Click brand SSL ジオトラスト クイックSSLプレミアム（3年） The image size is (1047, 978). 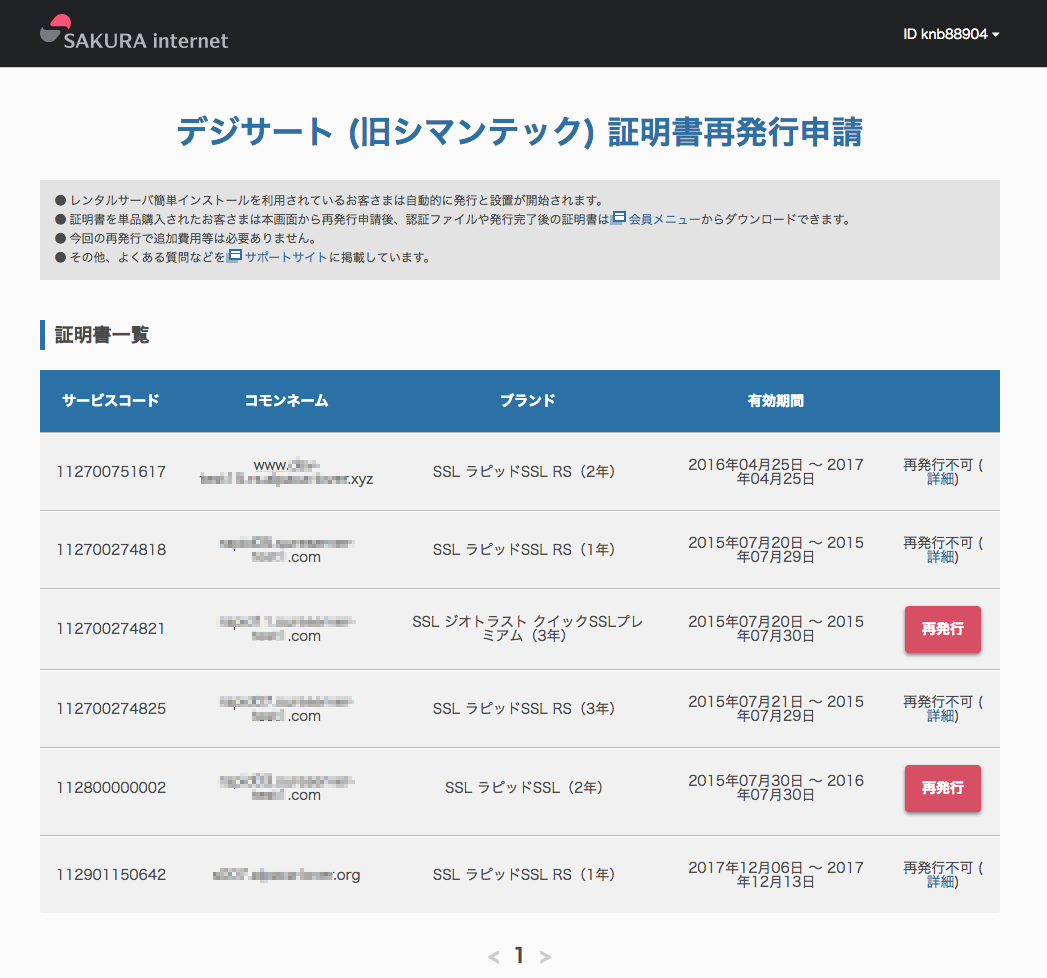527,628
